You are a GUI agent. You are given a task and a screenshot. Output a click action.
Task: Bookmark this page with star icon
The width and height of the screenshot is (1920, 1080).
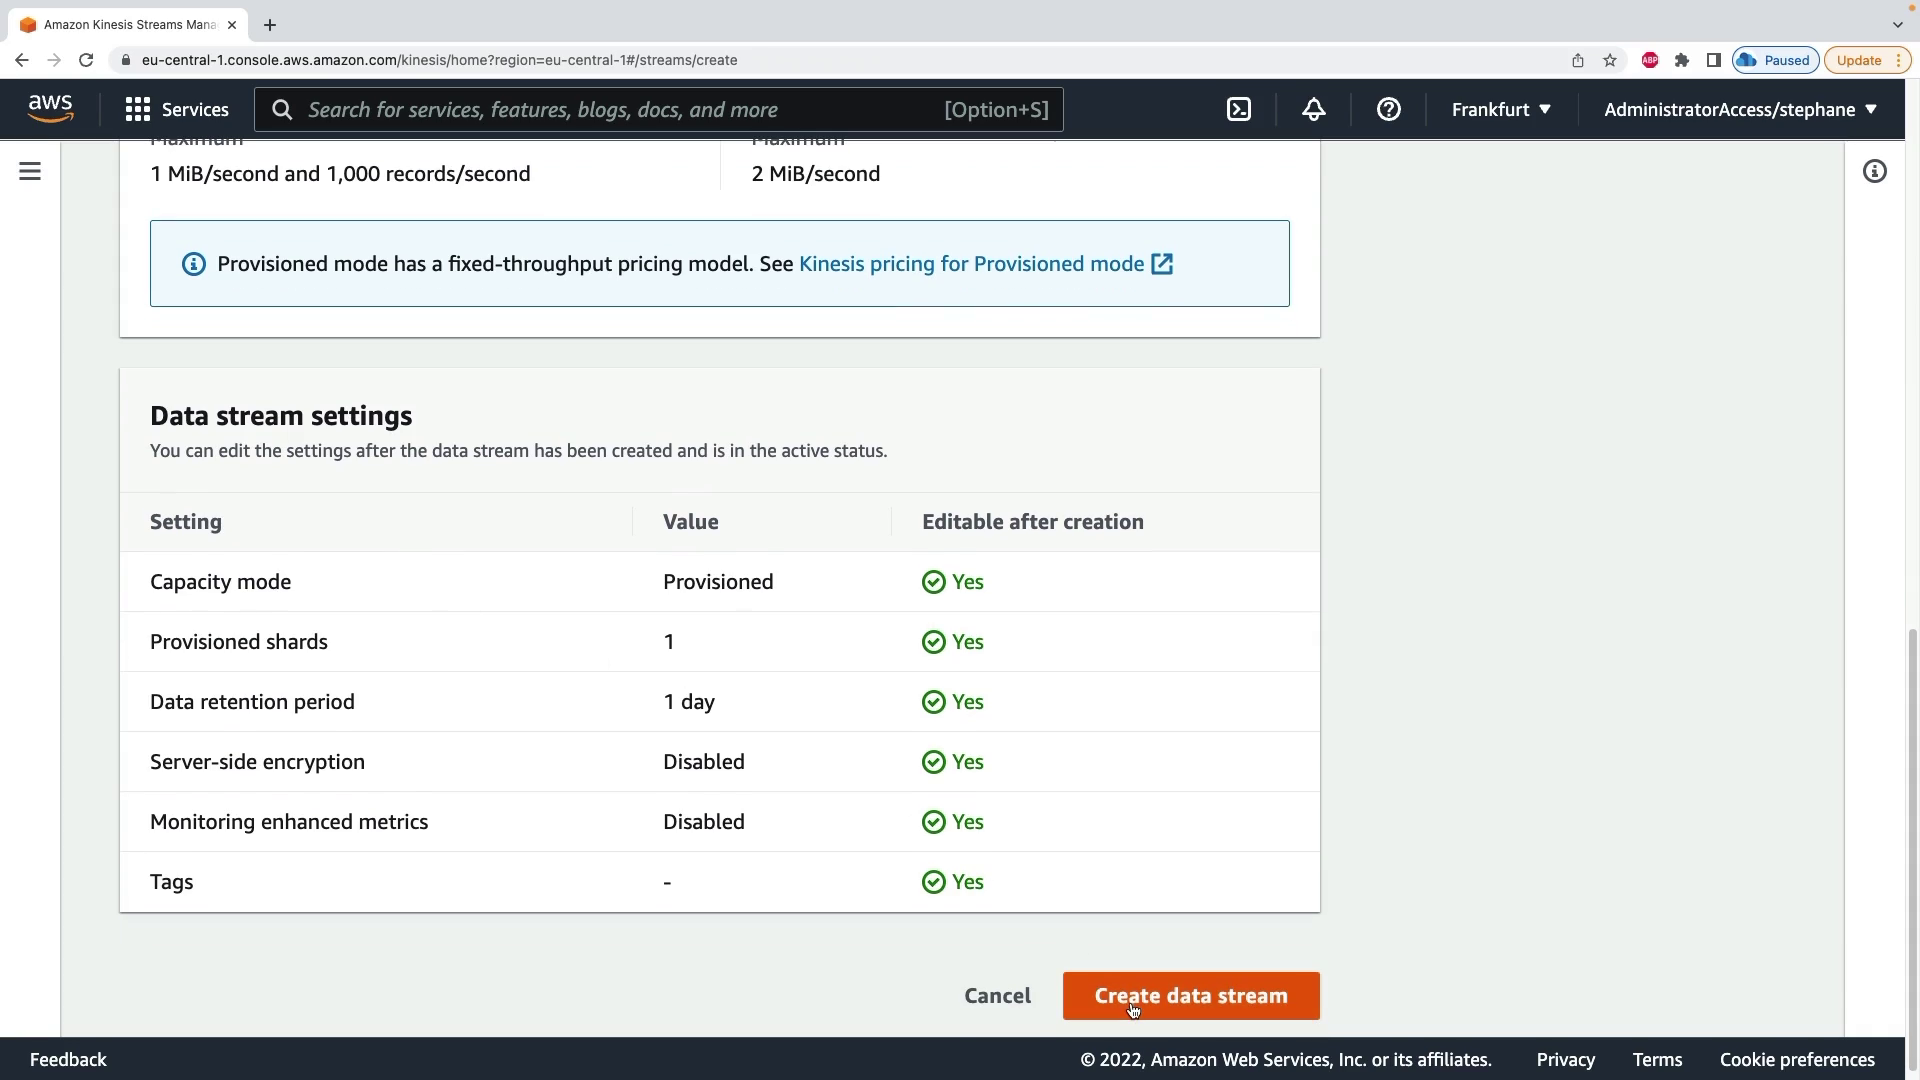tap(1609, 60)
